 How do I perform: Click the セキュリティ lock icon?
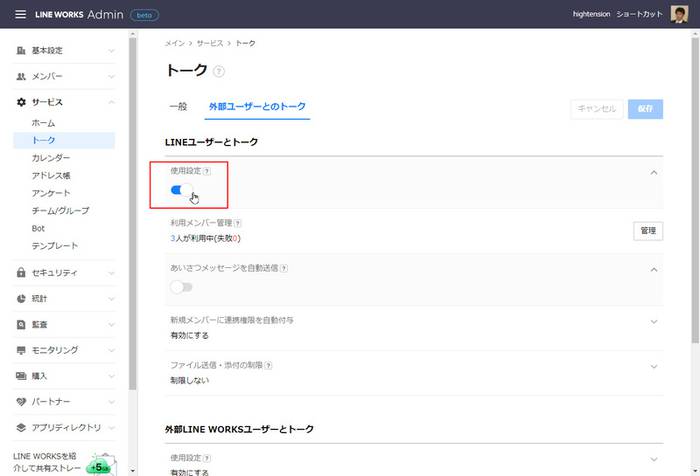tap(21, 272)
